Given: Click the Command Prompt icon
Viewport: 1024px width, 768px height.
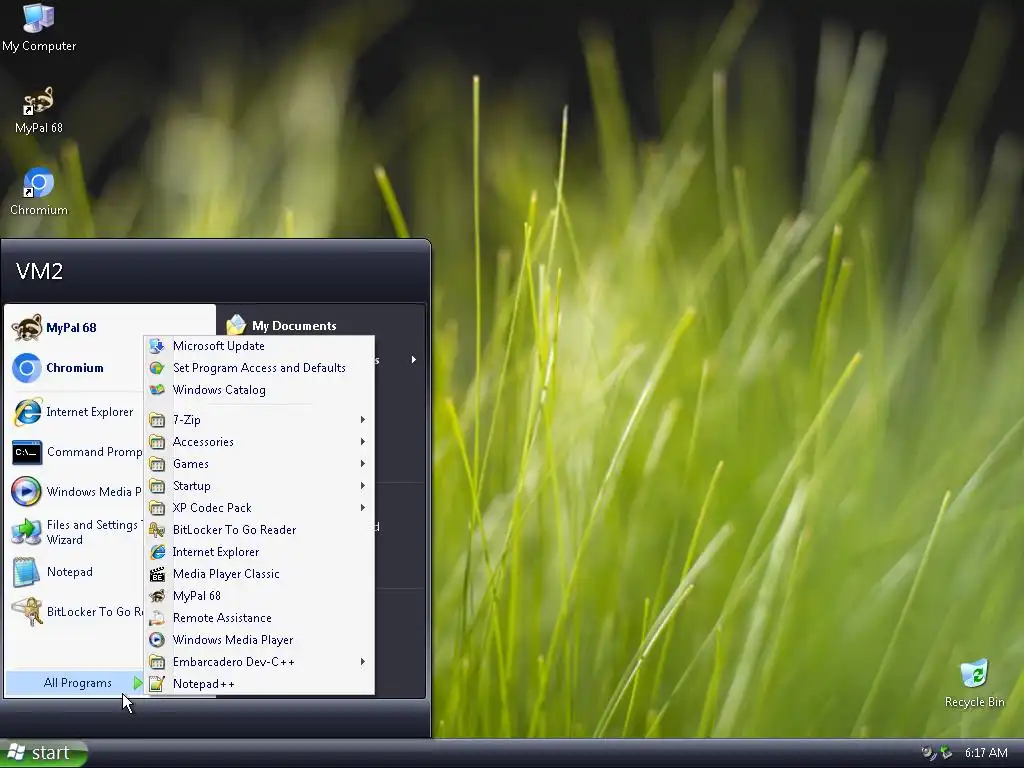Looking at the screenshot, I should point(27,452).
